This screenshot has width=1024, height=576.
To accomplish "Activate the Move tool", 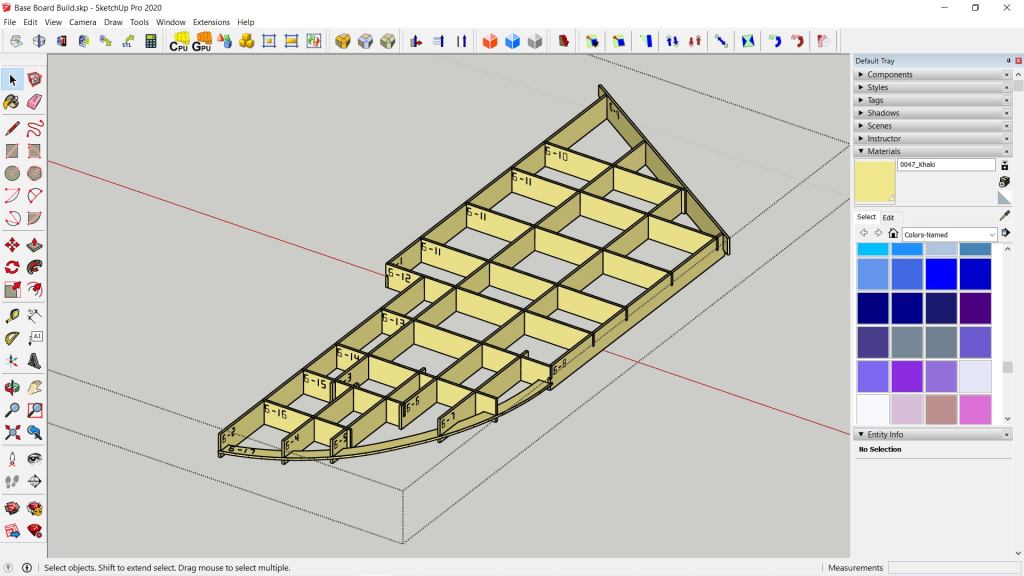I will coord(12,244).
